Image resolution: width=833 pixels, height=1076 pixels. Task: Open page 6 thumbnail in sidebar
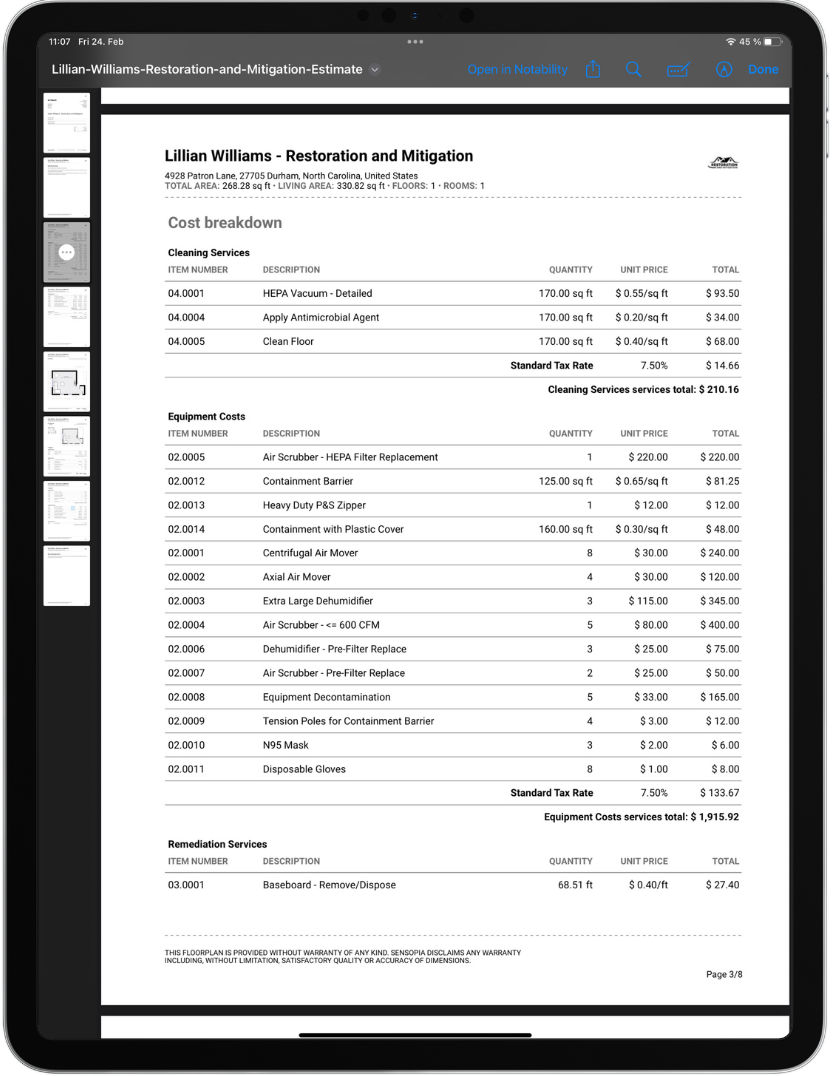(x=67, y=446)
